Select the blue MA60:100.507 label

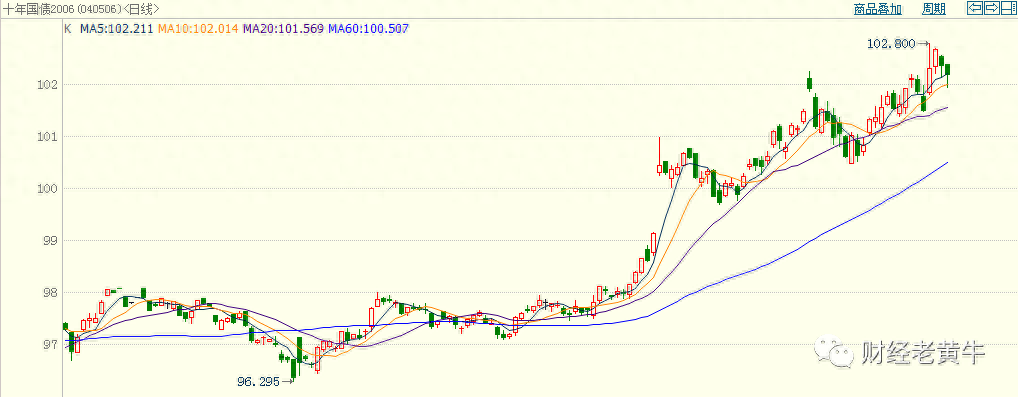coord(368,29)
